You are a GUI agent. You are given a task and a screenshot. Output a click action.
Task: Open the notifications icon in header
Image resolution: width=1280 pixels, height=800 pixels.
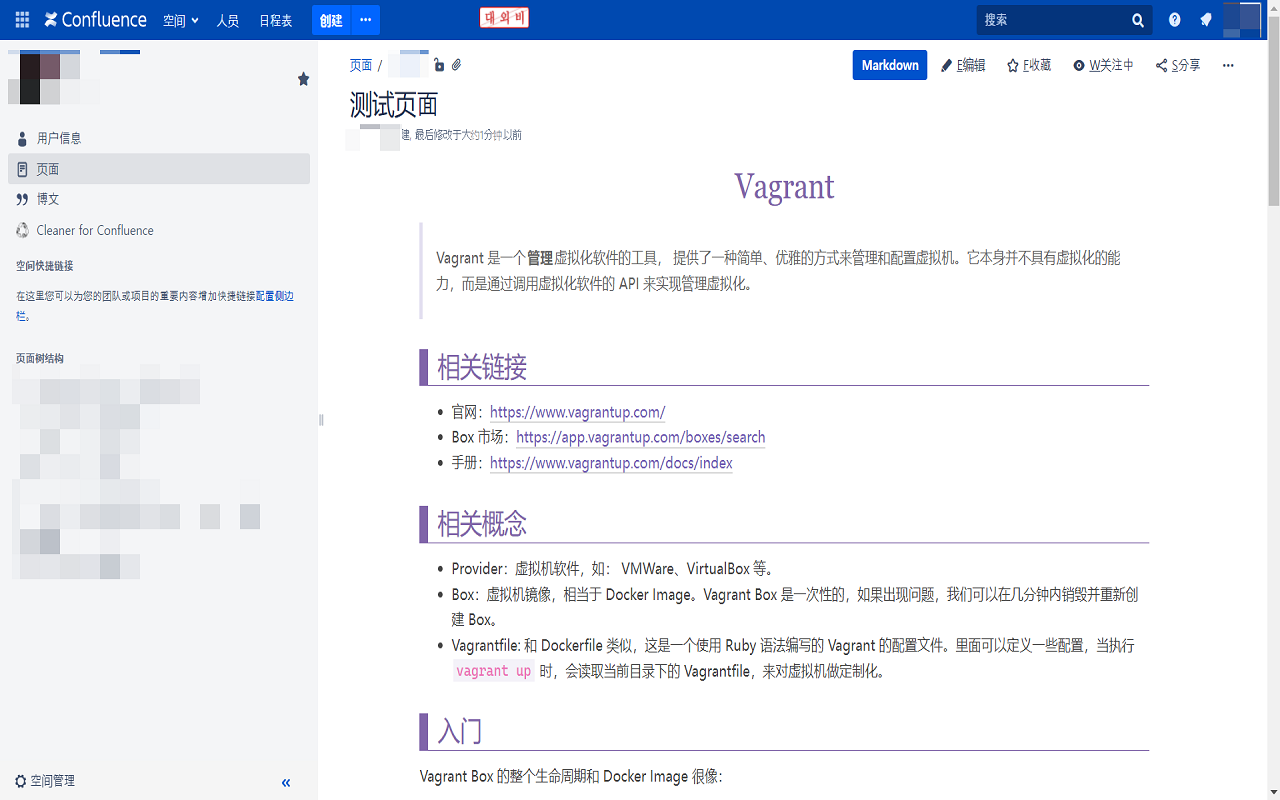point(1206,20)
